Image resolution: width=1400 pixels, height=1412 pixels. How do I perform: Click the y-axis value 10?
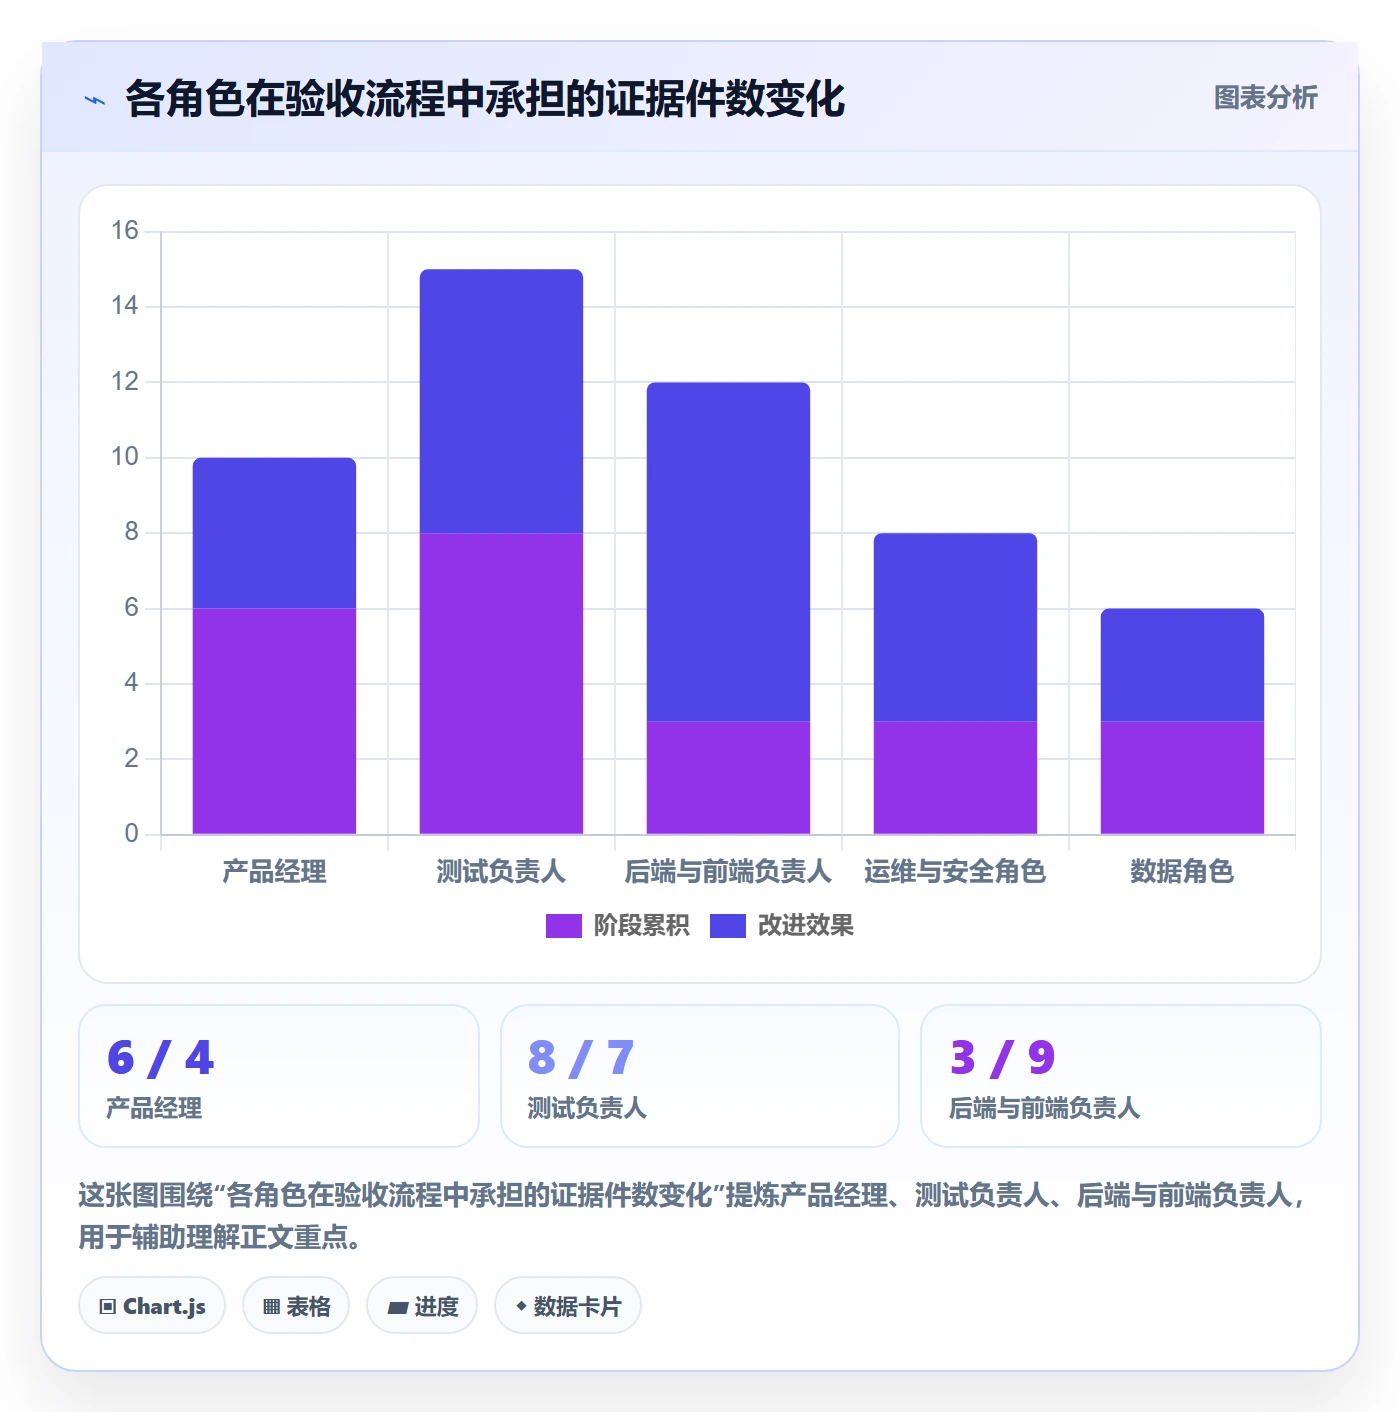coord(125,457)
